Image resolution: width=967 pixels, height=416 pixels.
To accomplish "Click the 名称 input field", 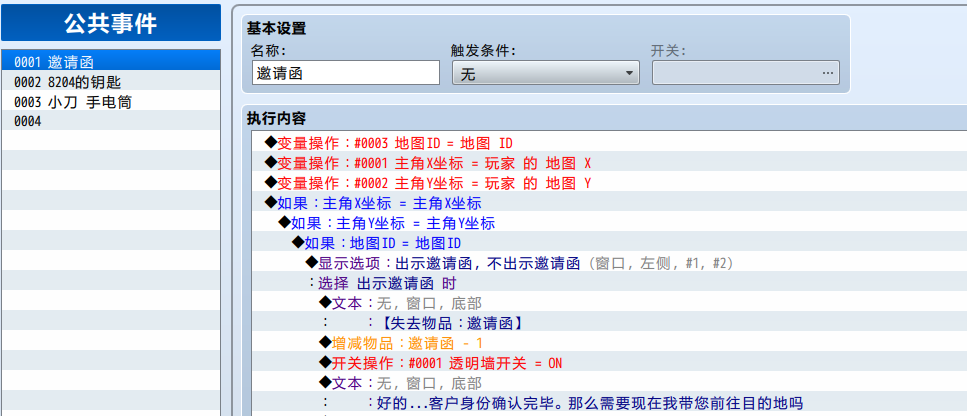I will click(346, 73).
